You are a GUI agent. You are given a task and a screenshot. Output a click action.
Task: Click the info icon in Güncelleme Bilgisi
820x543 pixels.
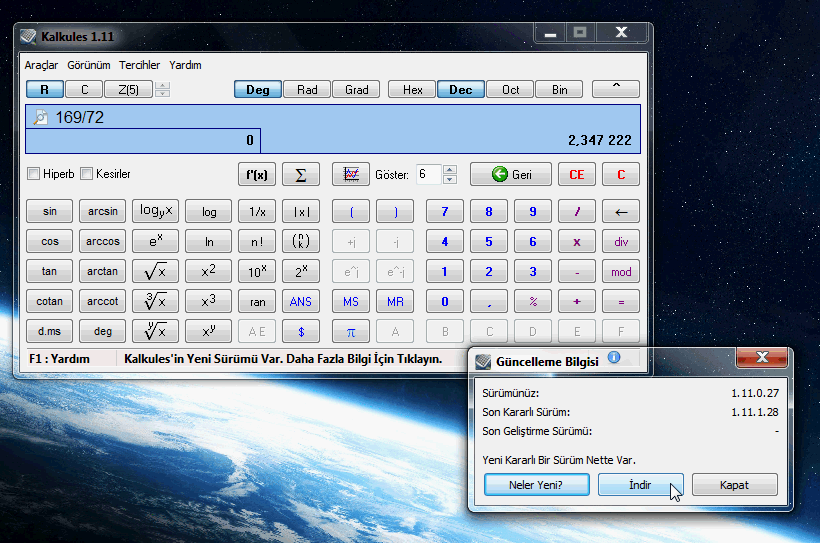click(614, 357)
